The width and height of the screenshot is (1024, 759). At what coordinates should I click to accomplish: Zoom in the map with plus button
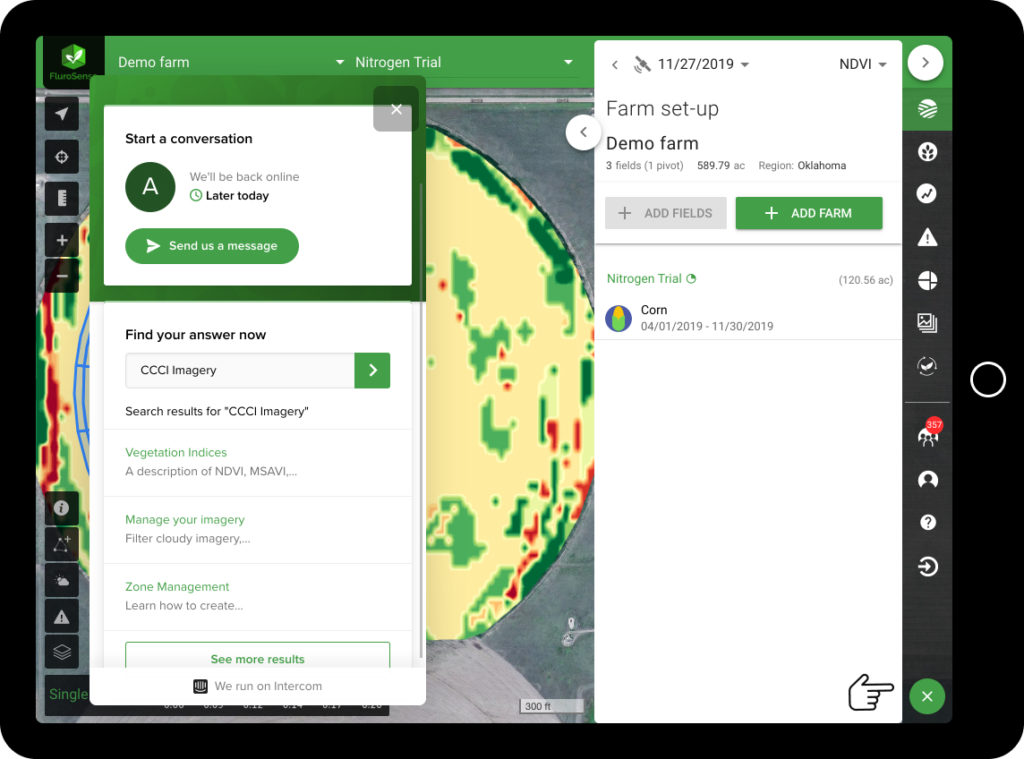[x=62, y=240]
